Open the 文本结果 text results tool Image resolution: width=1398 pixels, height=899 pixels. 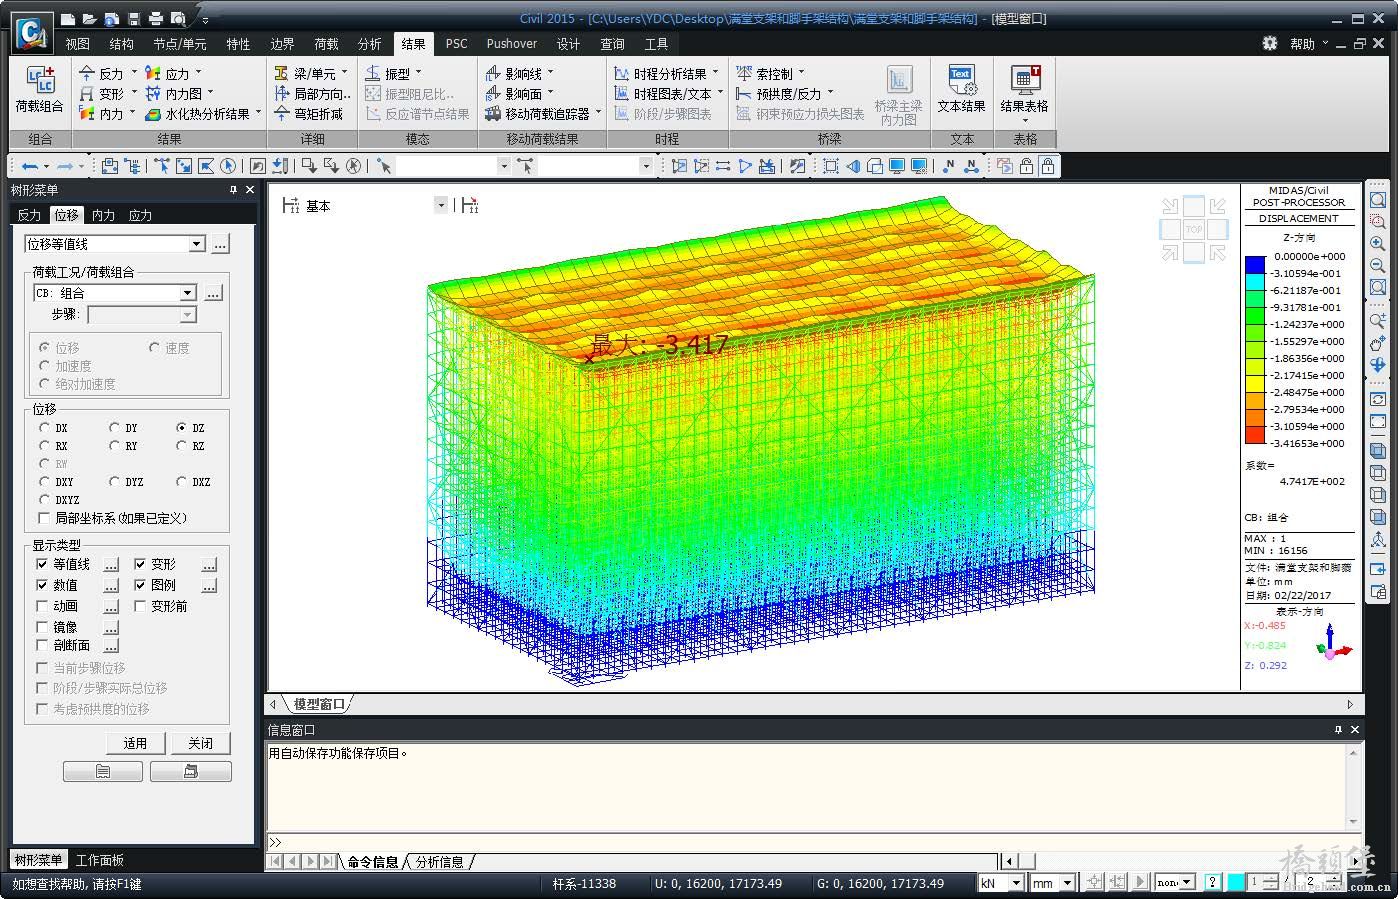point(961,90)
